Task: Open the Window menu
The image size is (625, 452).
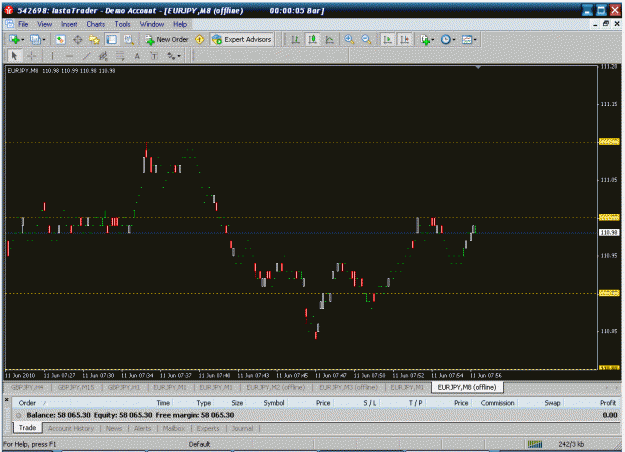Action: pos(152,24)
